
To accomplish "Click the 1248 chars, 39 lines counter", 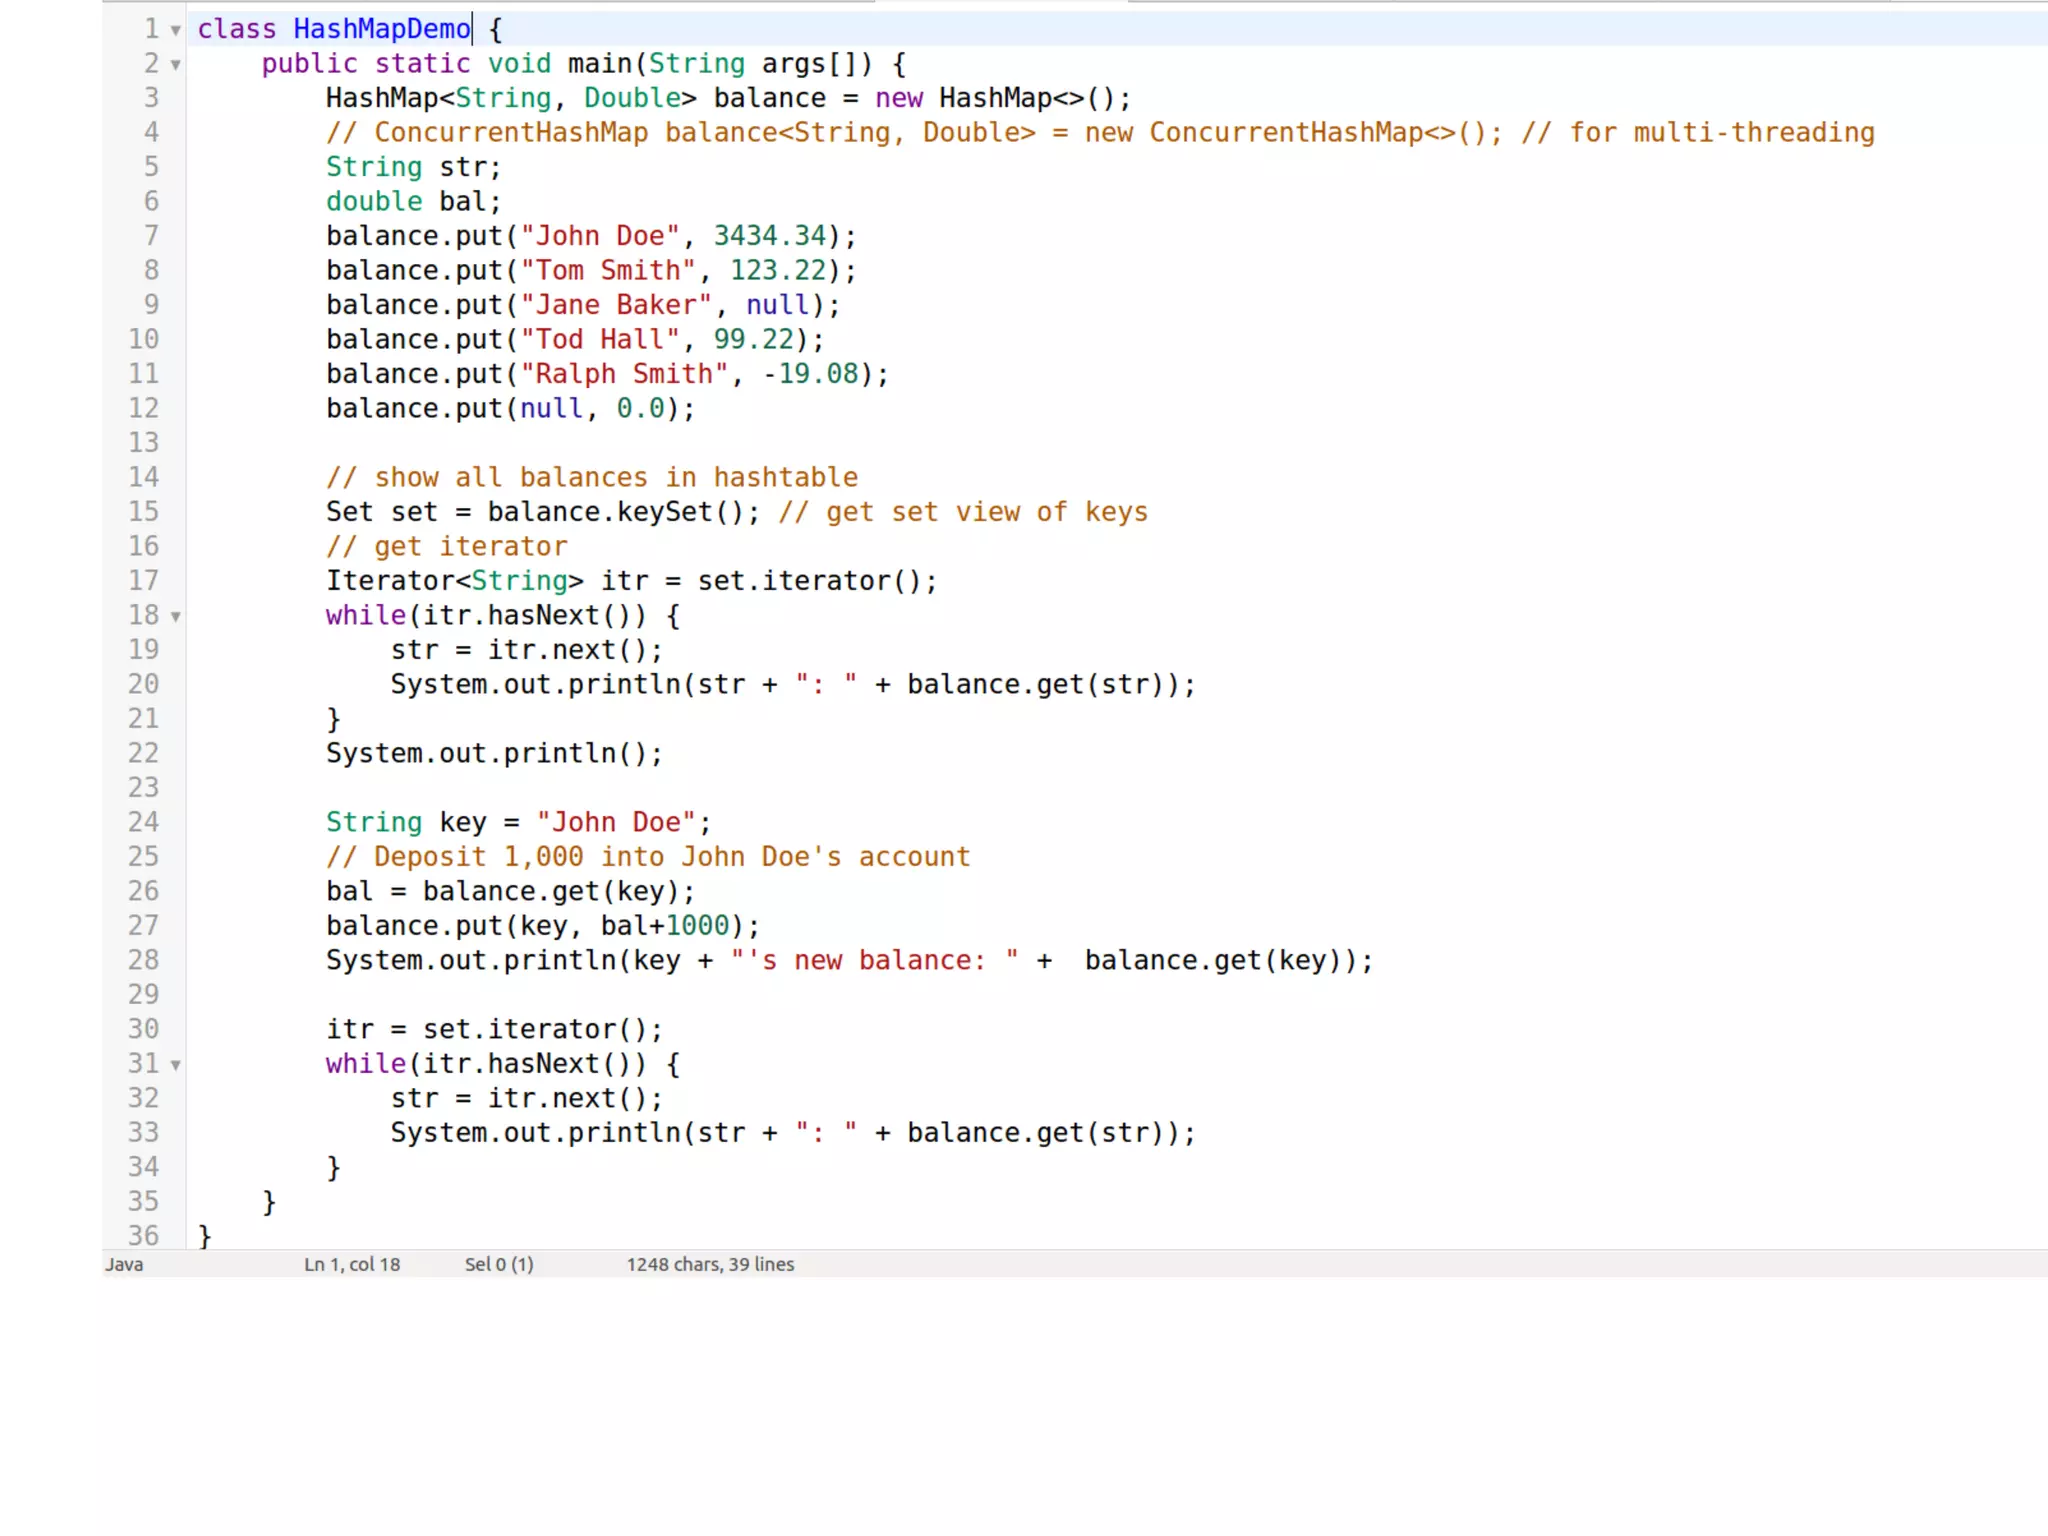I will tap(710, 1264).
